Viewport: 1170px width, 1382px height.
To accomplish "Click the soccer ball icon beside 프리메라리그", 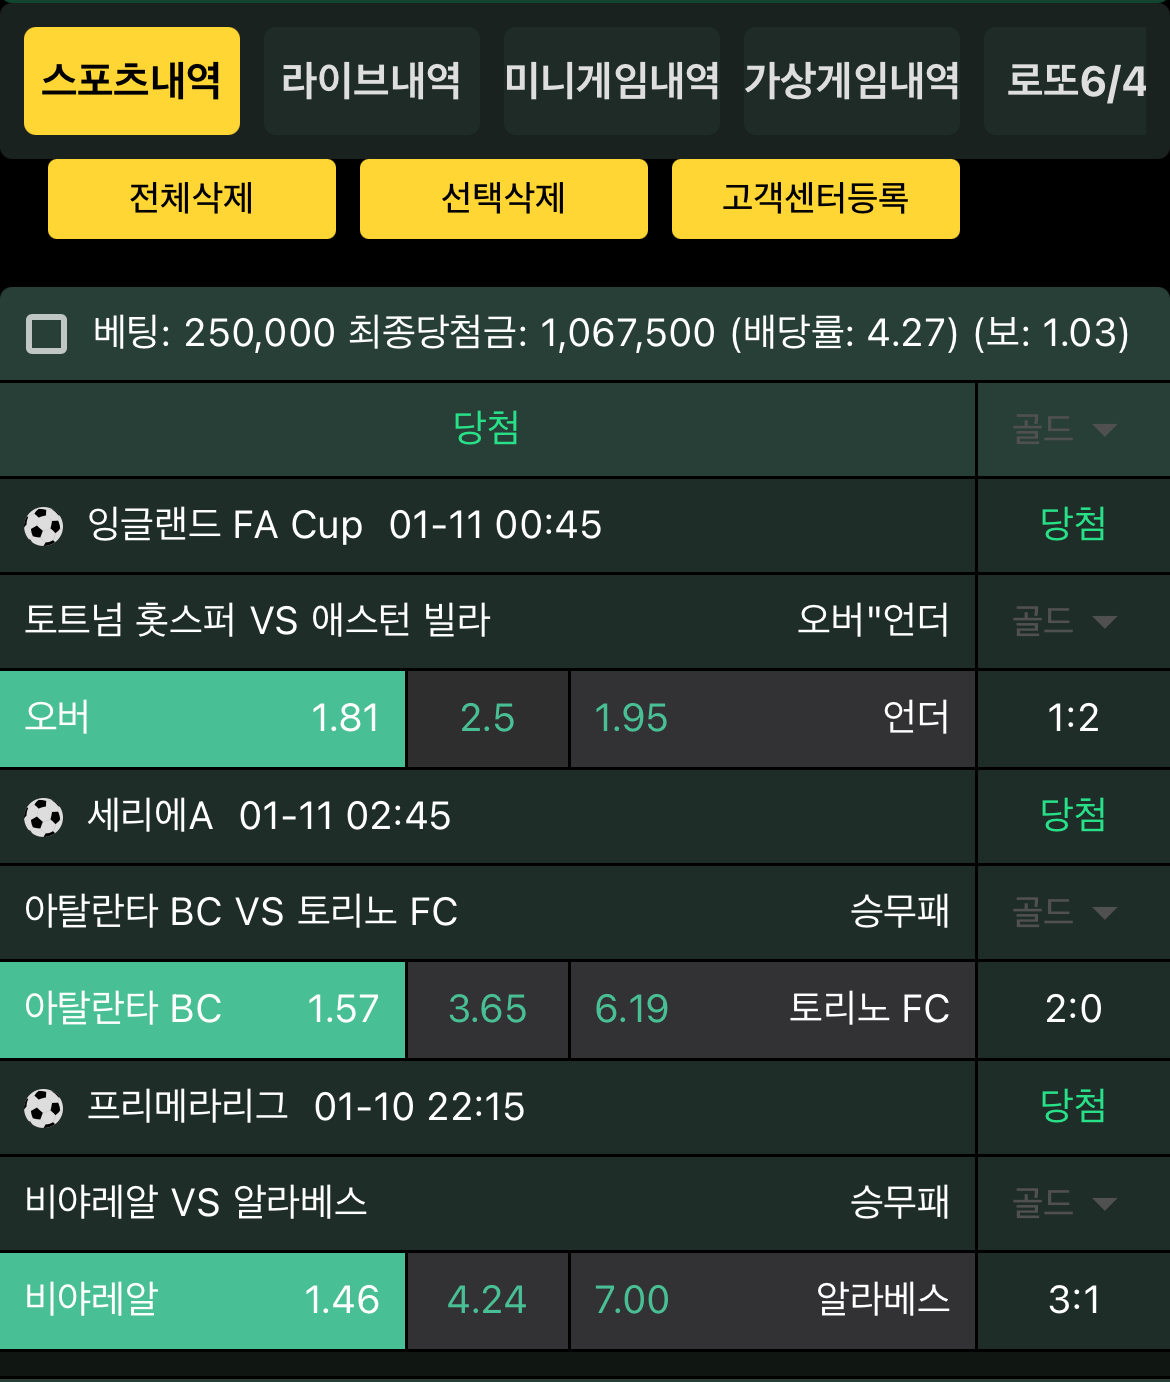I will point(45,1108).
